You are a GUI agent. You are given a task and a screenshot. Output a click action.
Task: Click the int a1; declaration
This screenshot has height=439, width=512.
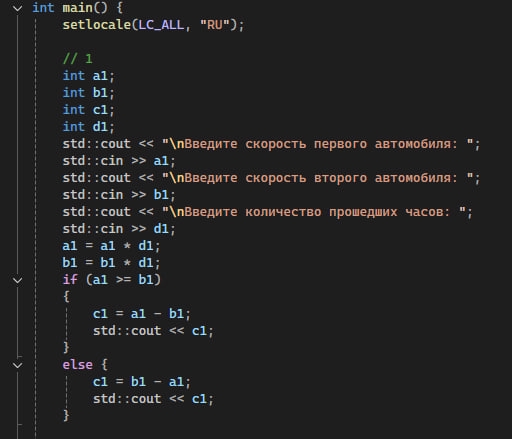pyautogui.click(x=88, y=76)
